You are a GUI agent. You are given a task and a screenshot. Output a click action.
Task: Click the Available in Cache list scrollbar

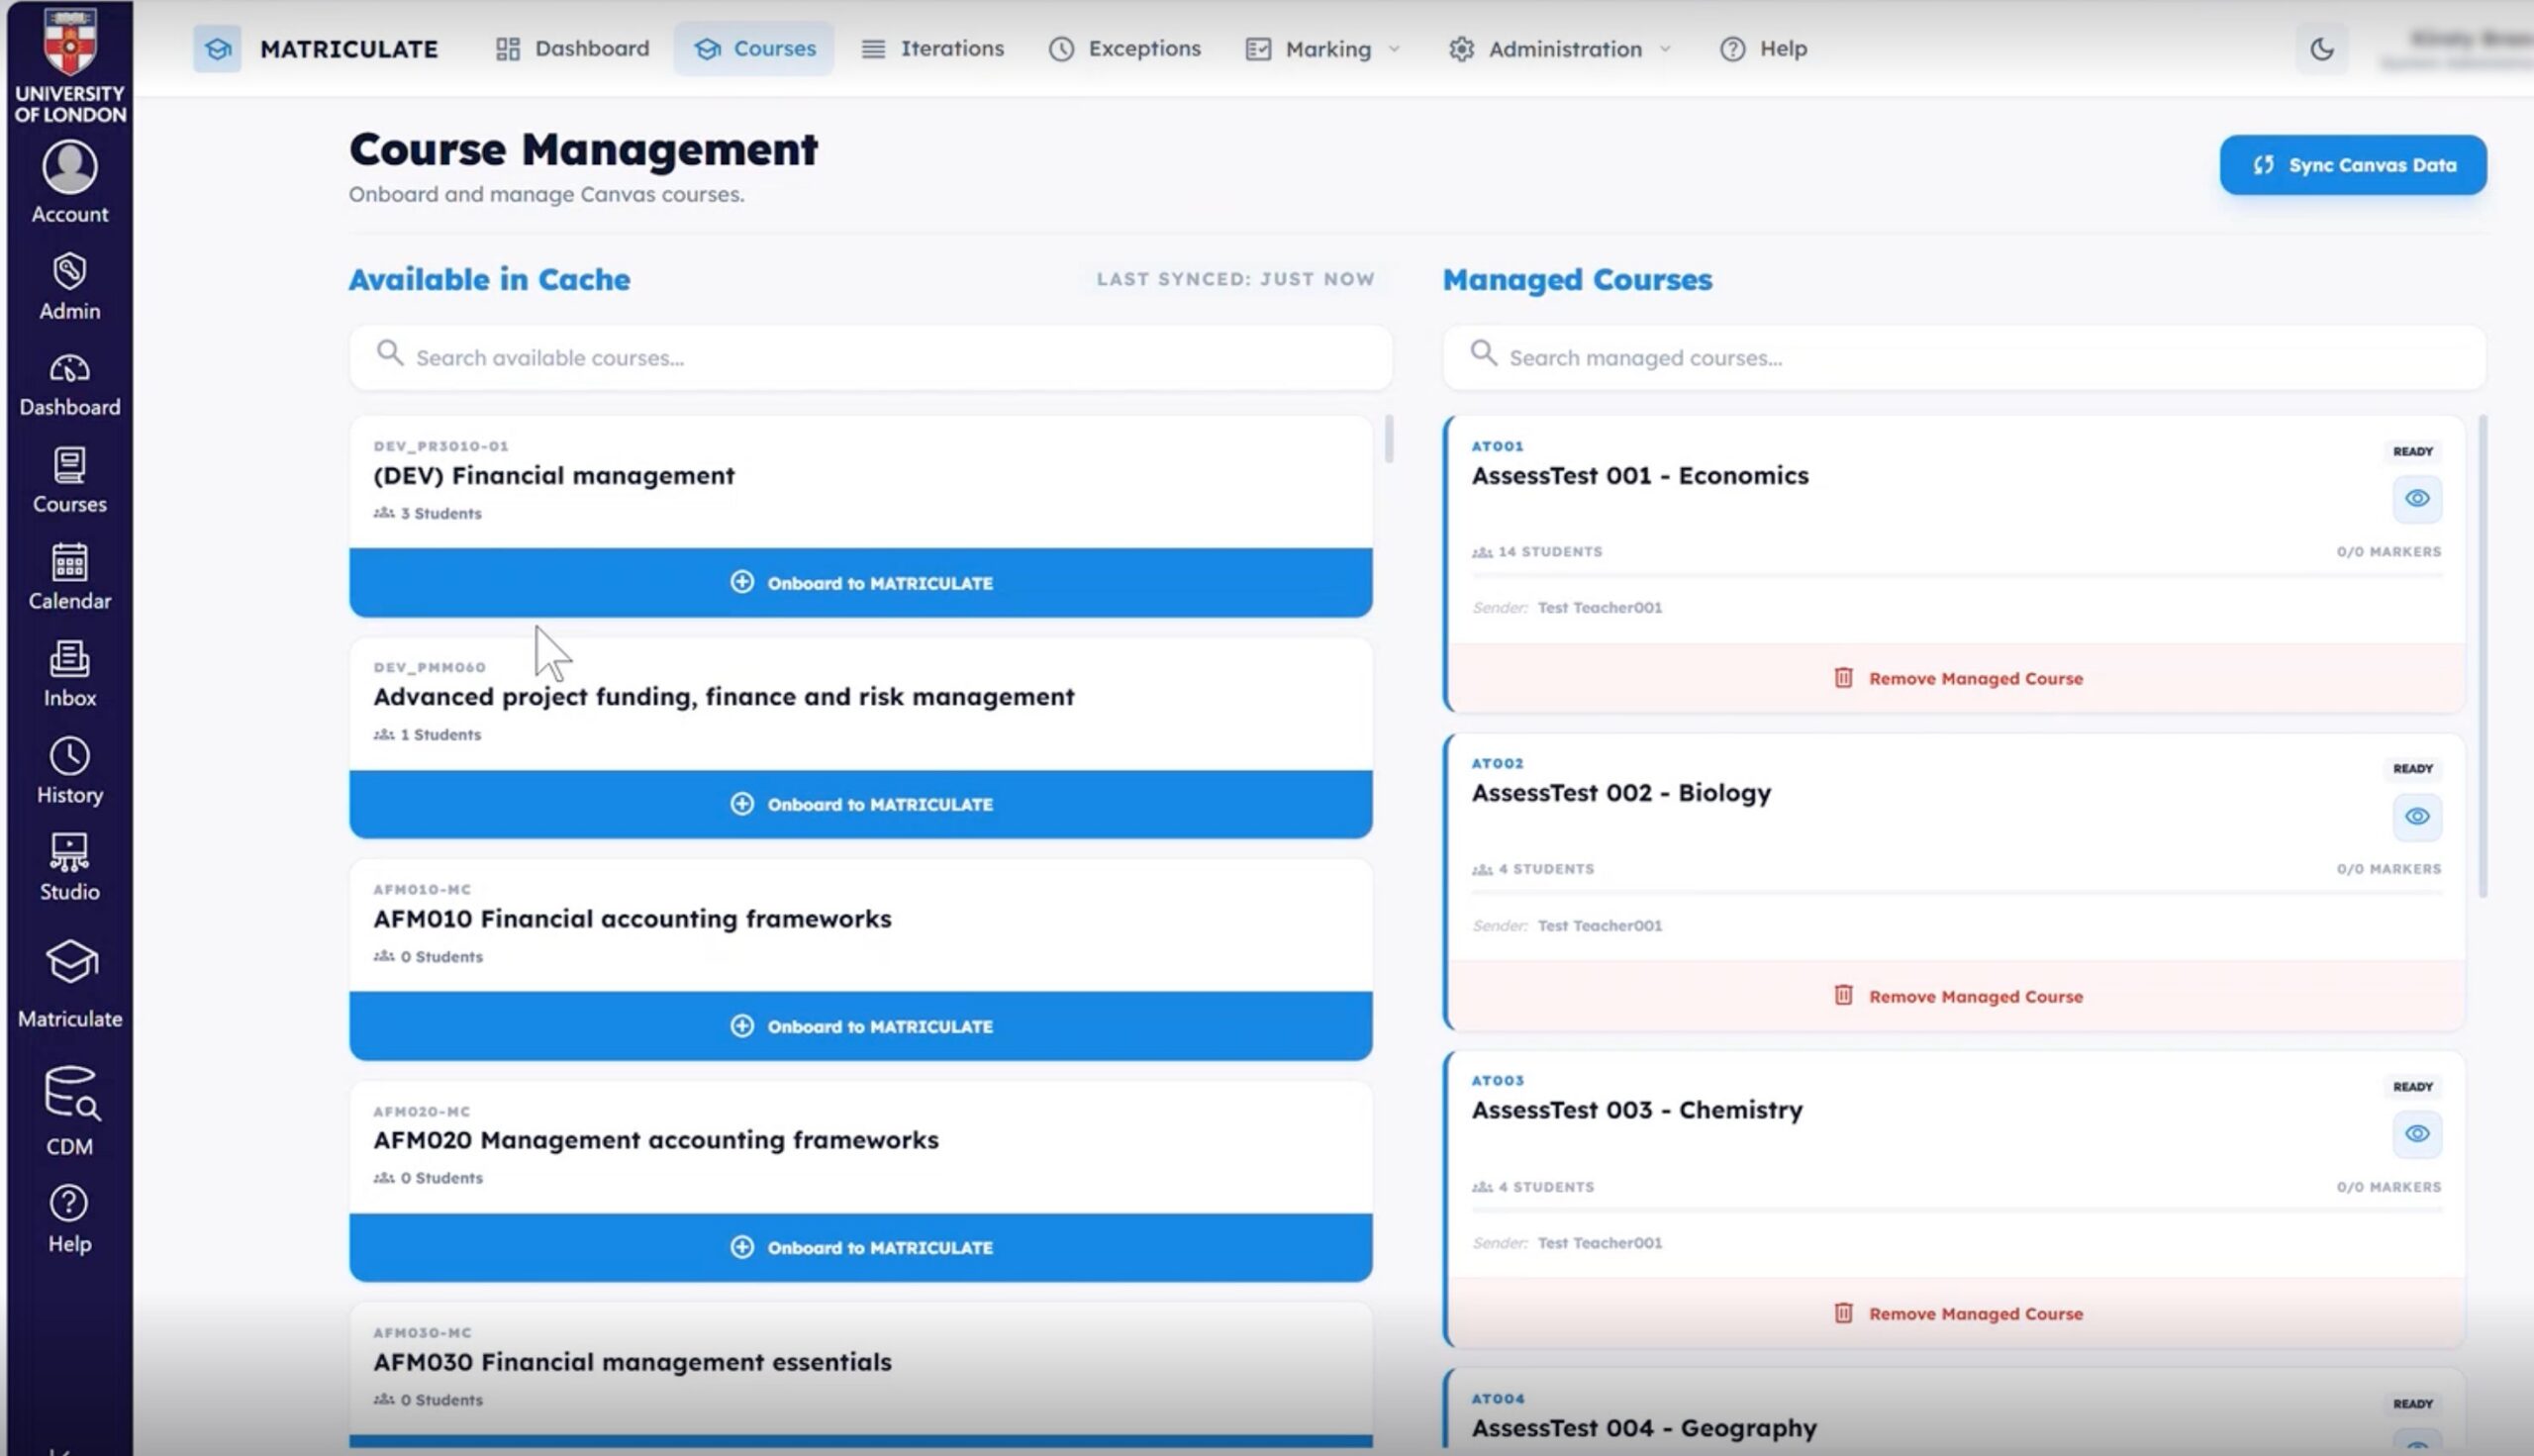[1388, 440]
